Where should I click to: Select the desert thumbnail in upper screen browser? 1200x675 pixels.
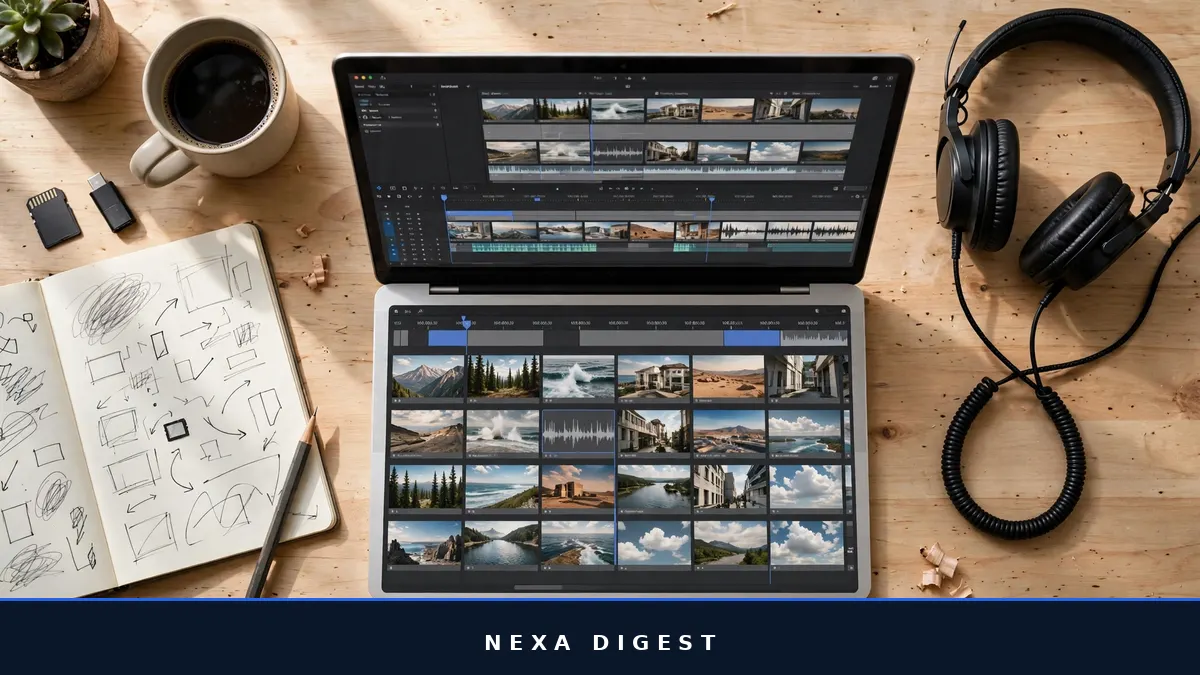point(727,109)
